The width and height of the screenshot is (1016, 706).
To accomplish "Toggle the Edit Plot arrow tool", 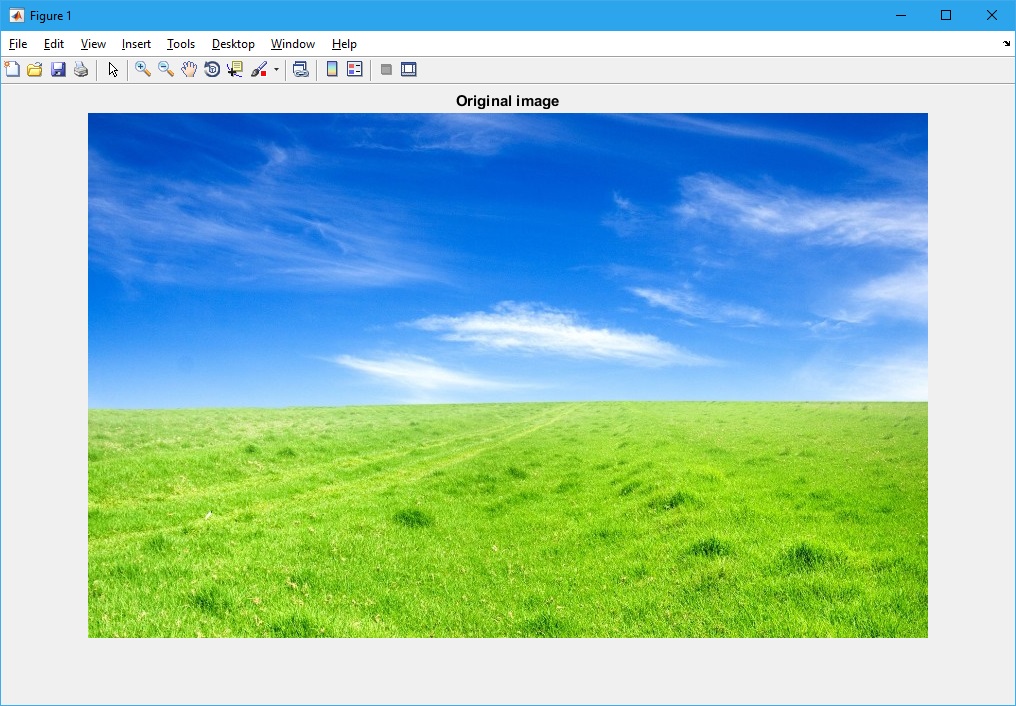I will 113,70.
